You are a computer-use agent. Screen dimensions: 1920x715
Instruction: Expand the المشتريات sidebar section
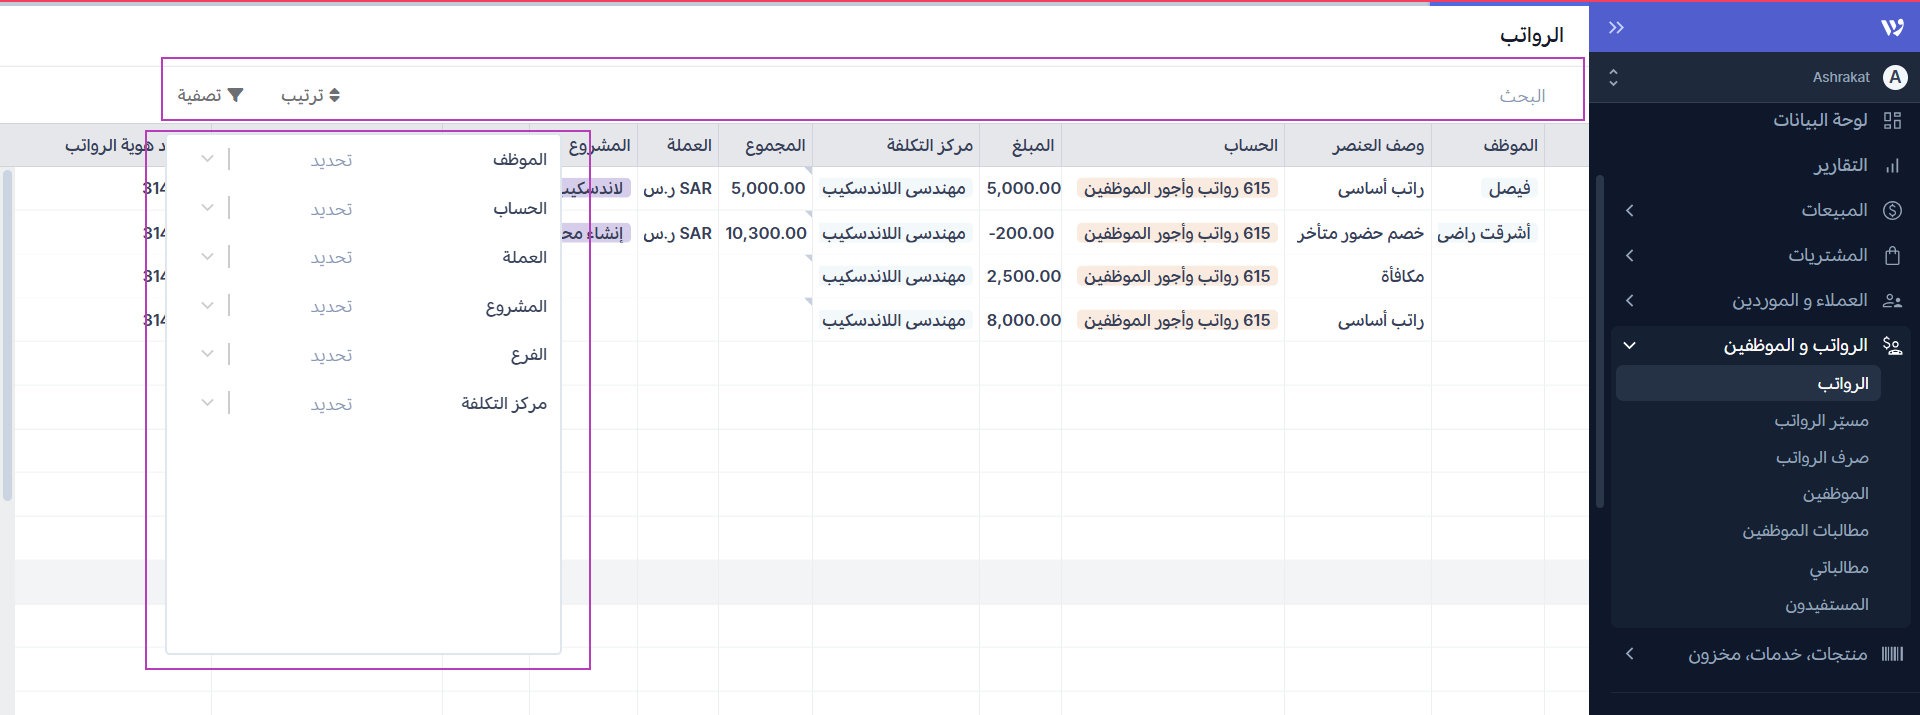coord(1630,256)
